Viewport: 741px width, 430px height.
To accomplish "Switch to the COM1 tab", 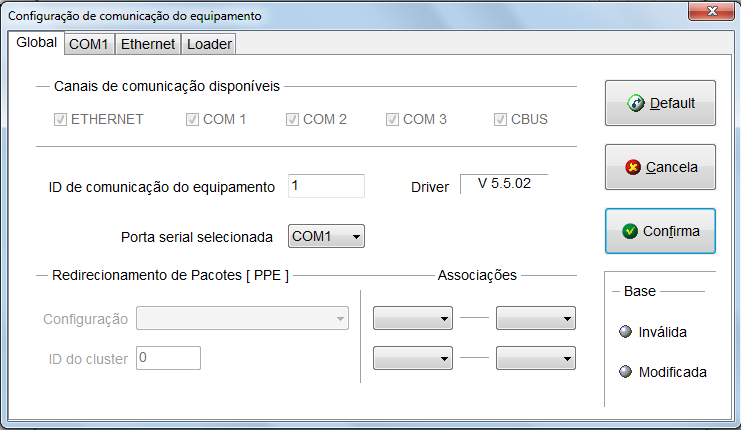I will pyautogui.click(x=89, y=44).
